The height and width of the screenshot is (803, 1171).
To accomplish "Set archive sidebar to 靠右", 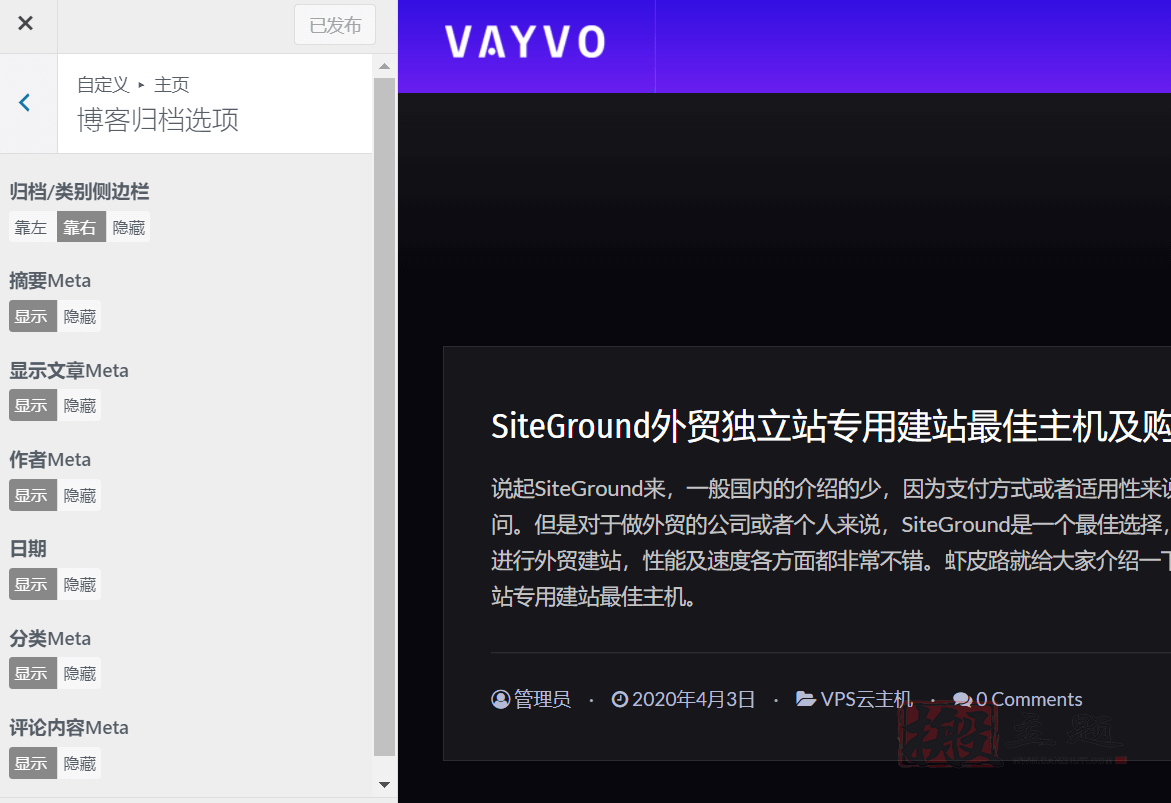I will [80, 227].
